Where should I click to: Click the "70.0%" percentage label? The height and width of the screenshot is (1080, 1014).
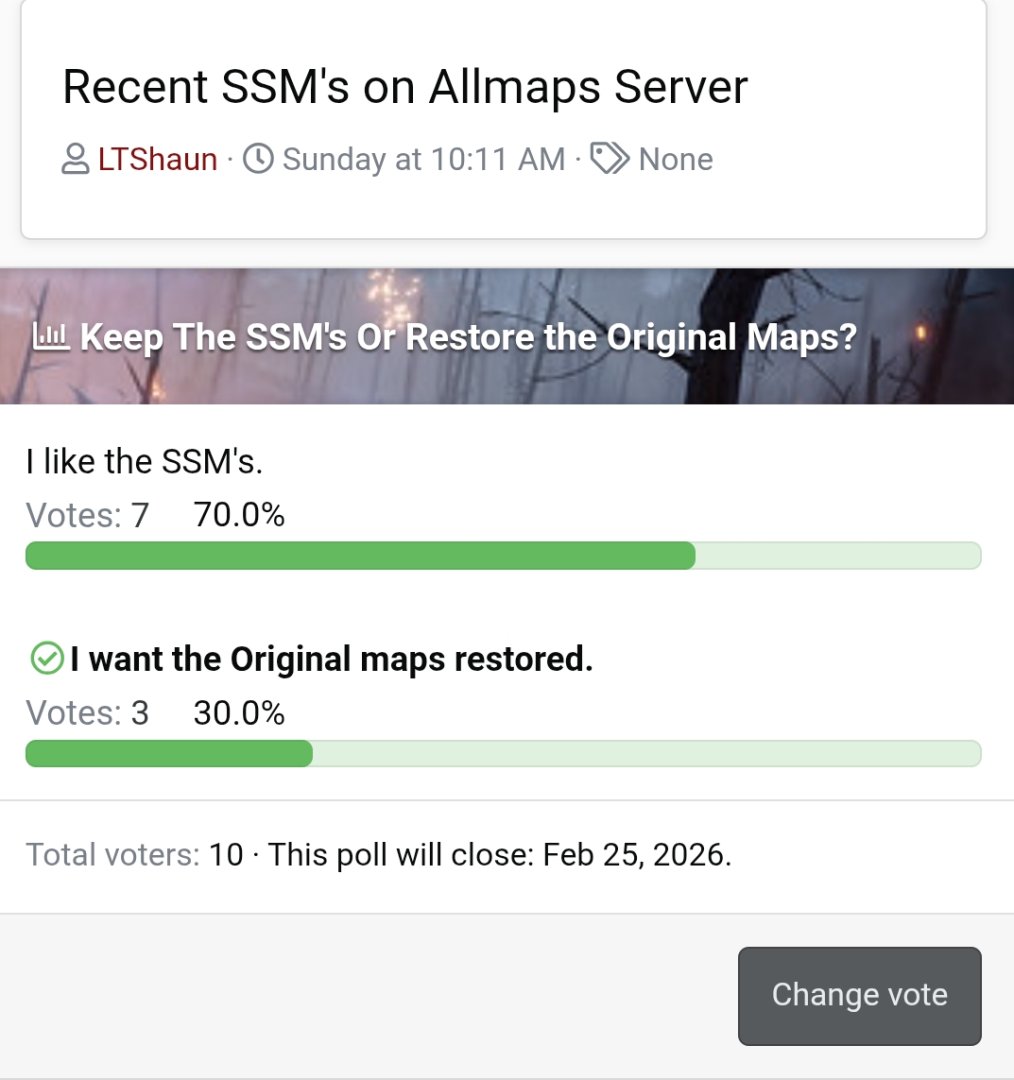[239, 515]
